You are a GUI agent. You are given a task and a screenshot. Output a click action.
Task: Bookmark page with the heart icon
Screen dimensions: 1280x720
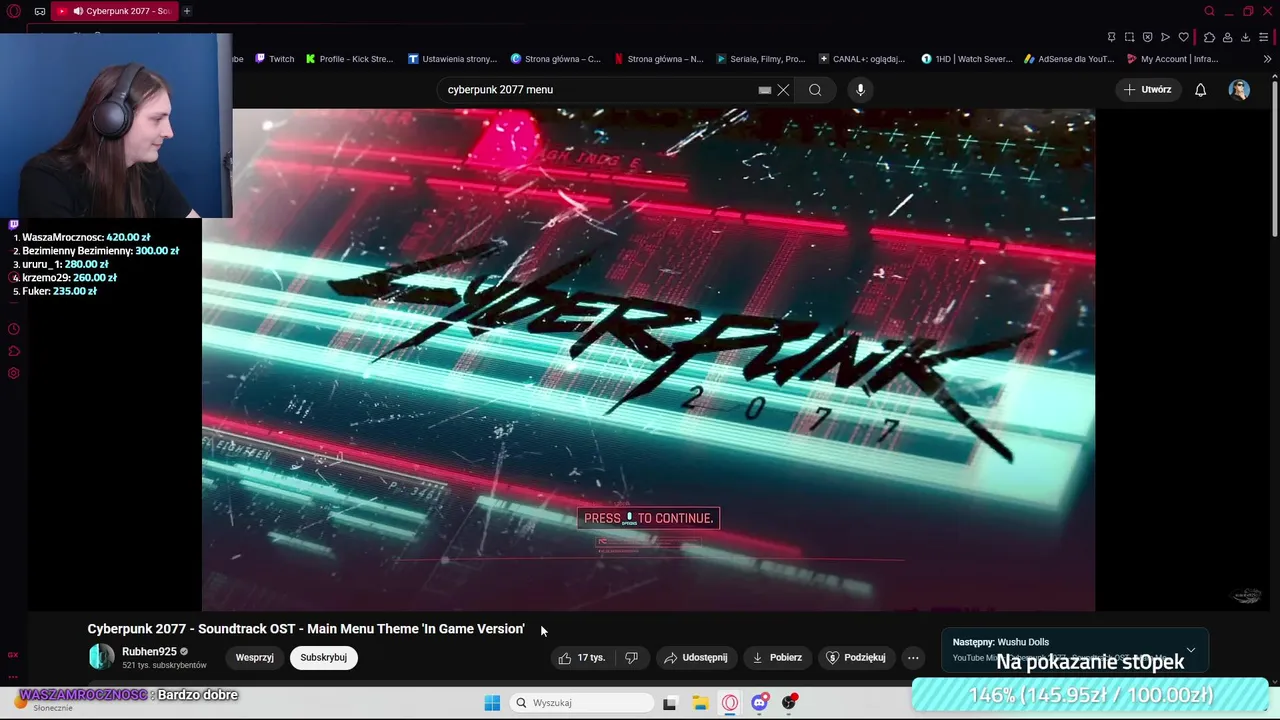click(x=1183, y=37)
